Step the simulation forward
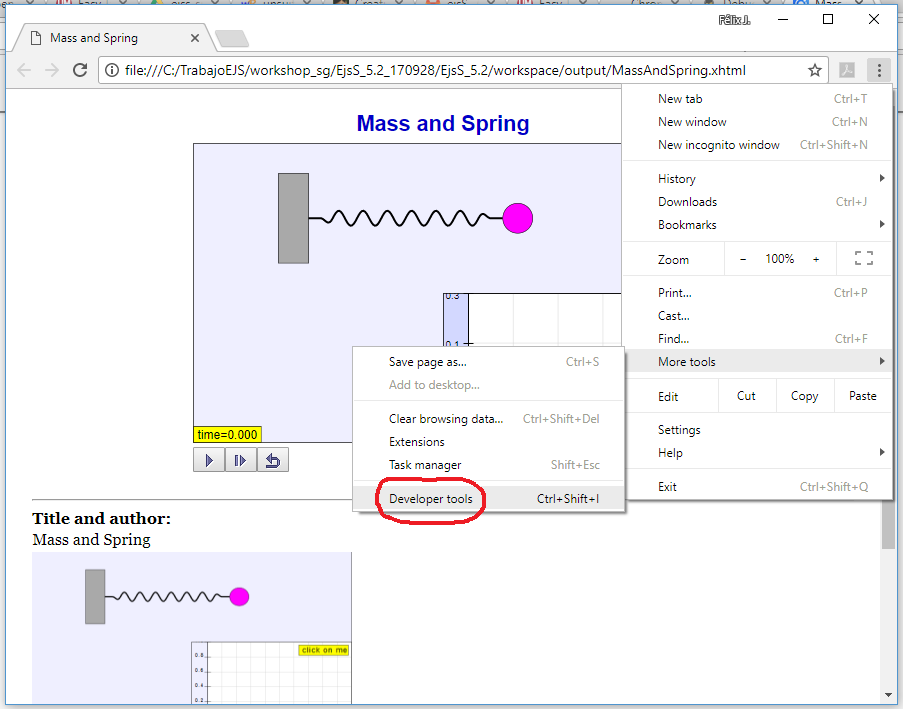The image size is (903, 709). coord(240,460)
